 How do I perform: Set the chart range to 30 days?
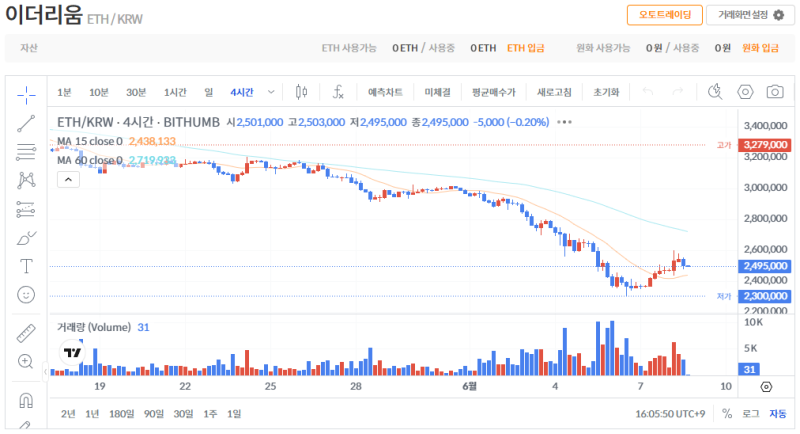183,414
